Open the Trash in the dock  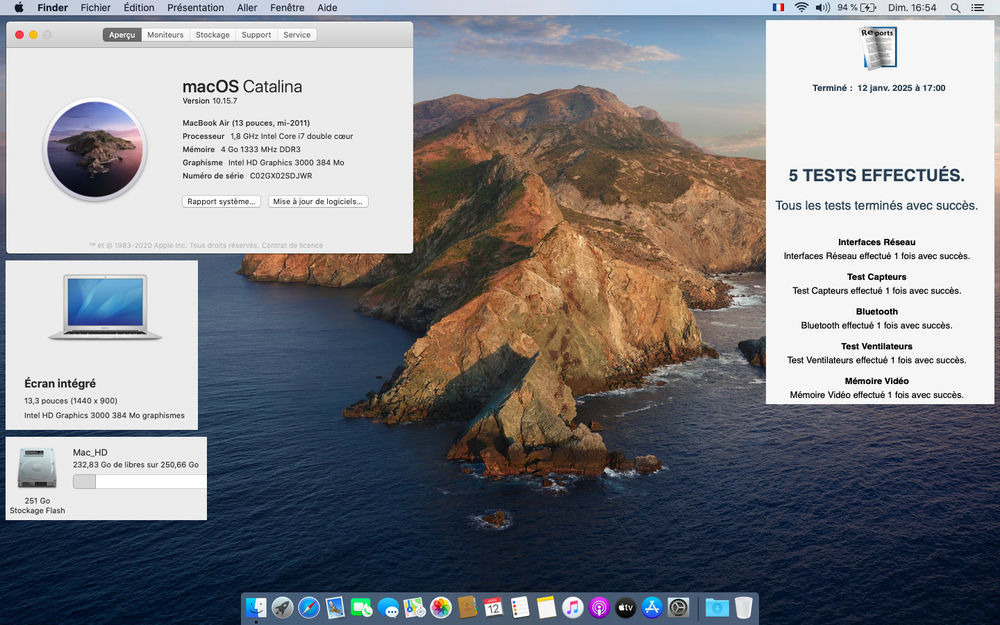pos(743,607)
